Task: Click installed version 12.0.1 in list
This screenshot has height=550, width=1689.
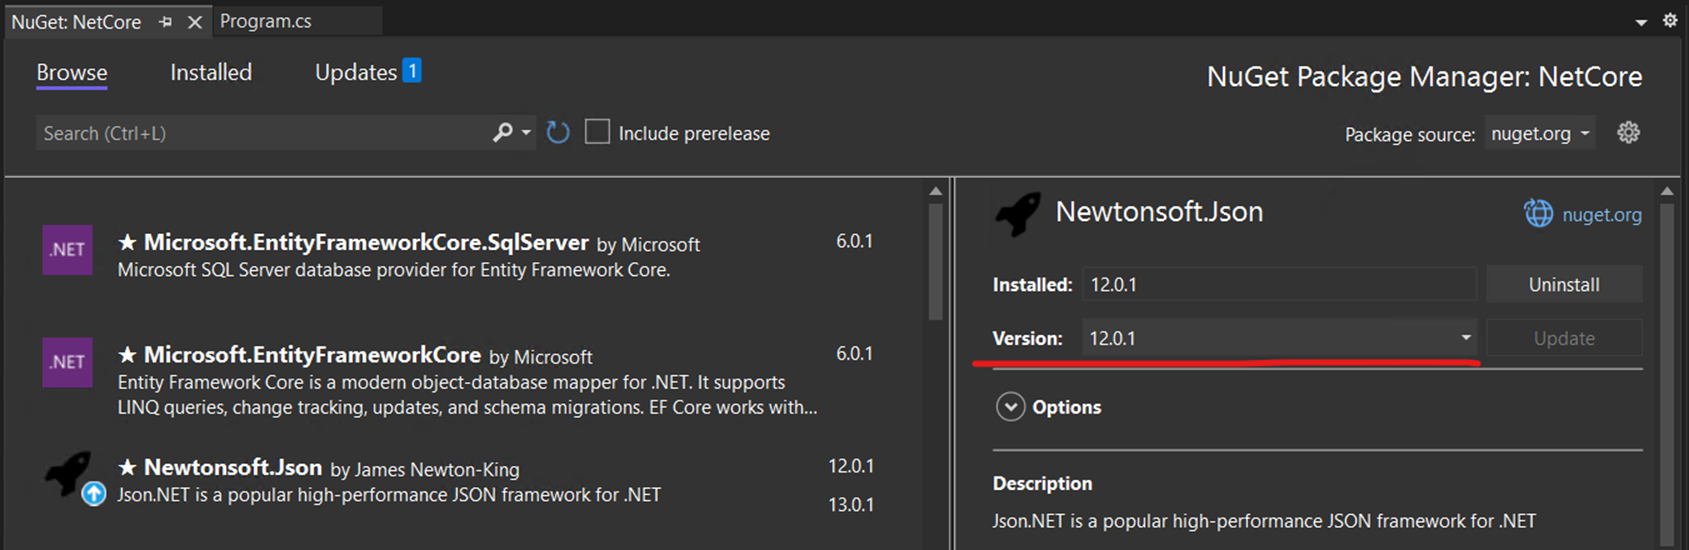Action: coord(851,466)
